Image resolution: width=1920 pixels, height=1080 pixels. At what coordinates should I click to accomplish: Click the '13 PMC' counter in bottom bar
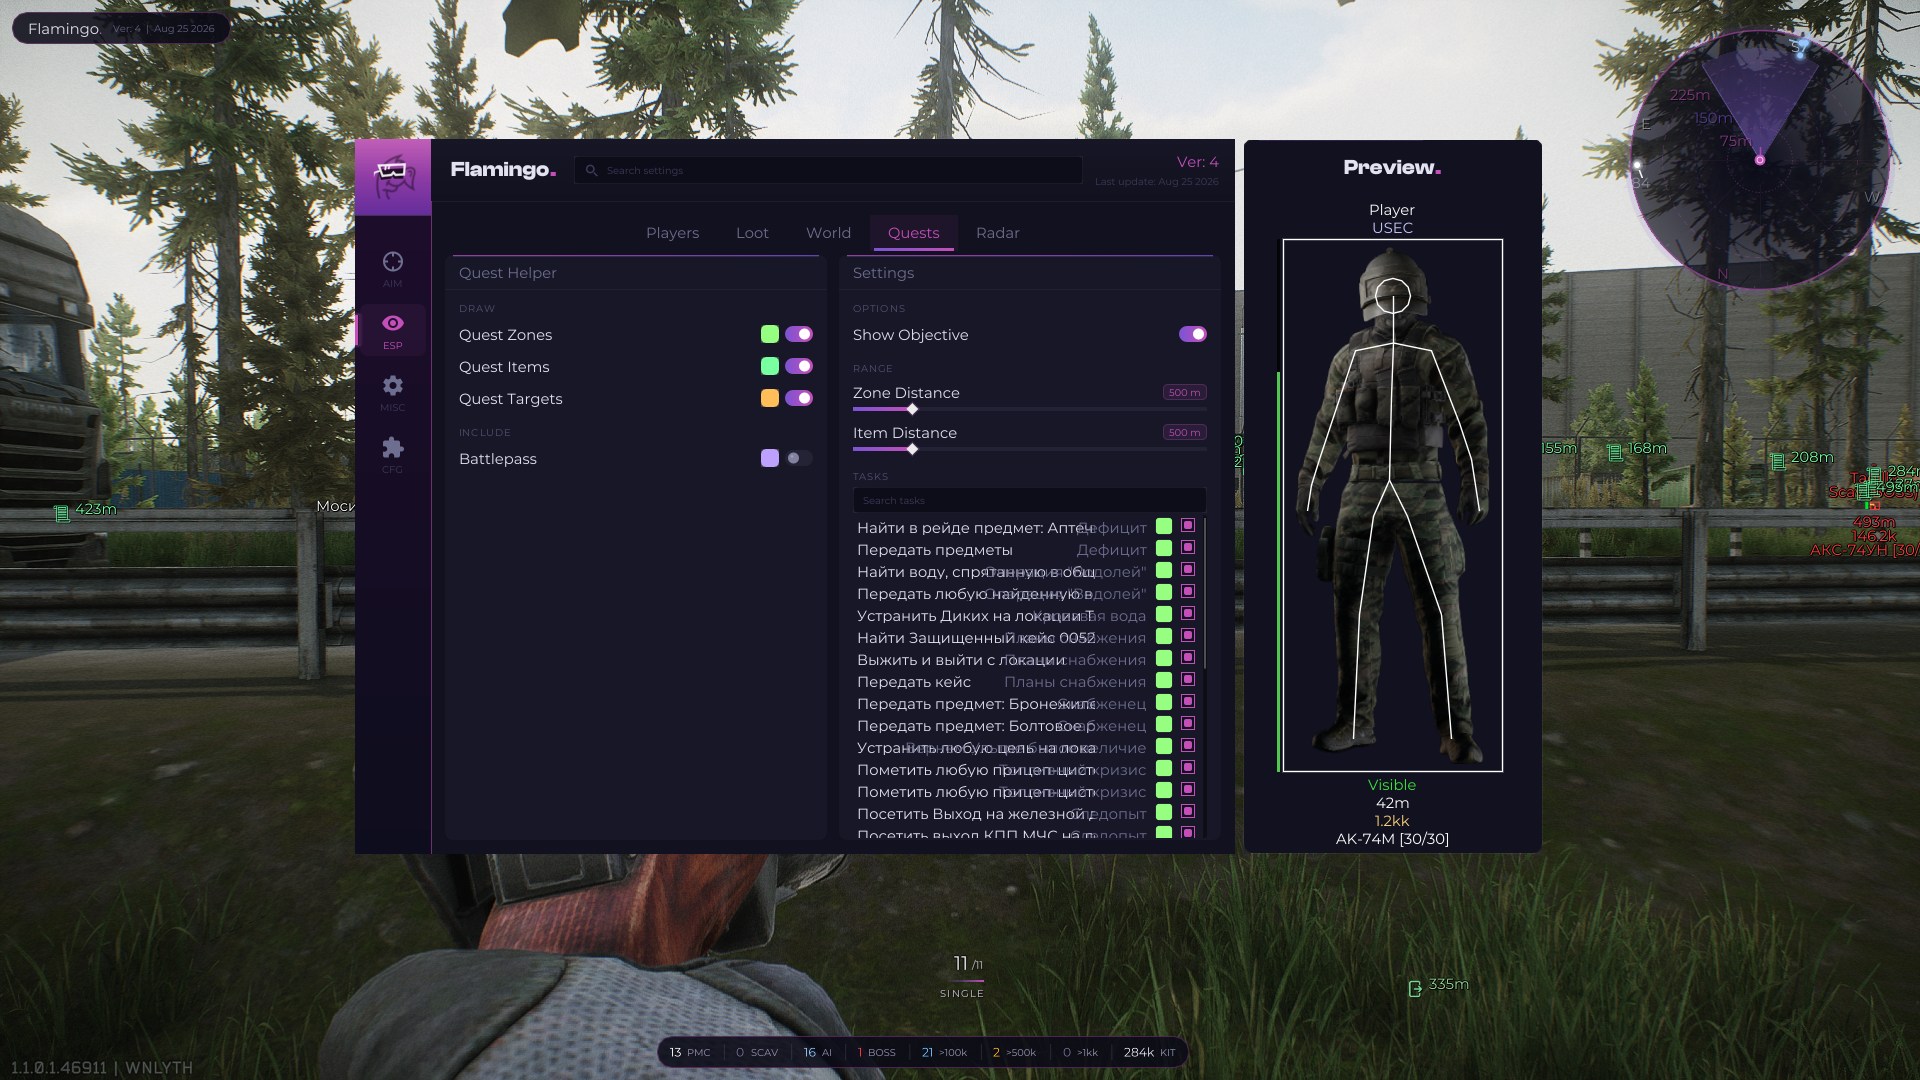pyautogui.click(x=690, y=1052)
